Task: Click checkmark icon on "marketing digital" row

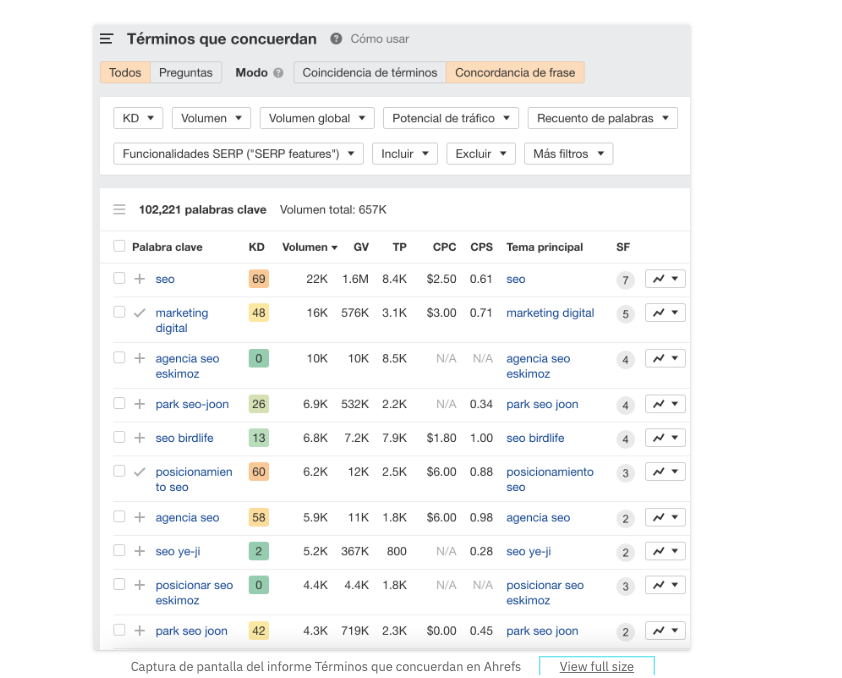Action: pyautogui.click(x=137, y=312)
